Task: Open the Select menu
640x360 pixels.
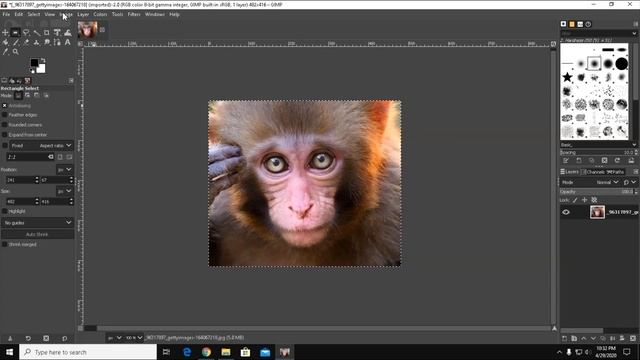Action: click(x=34, y=14)
